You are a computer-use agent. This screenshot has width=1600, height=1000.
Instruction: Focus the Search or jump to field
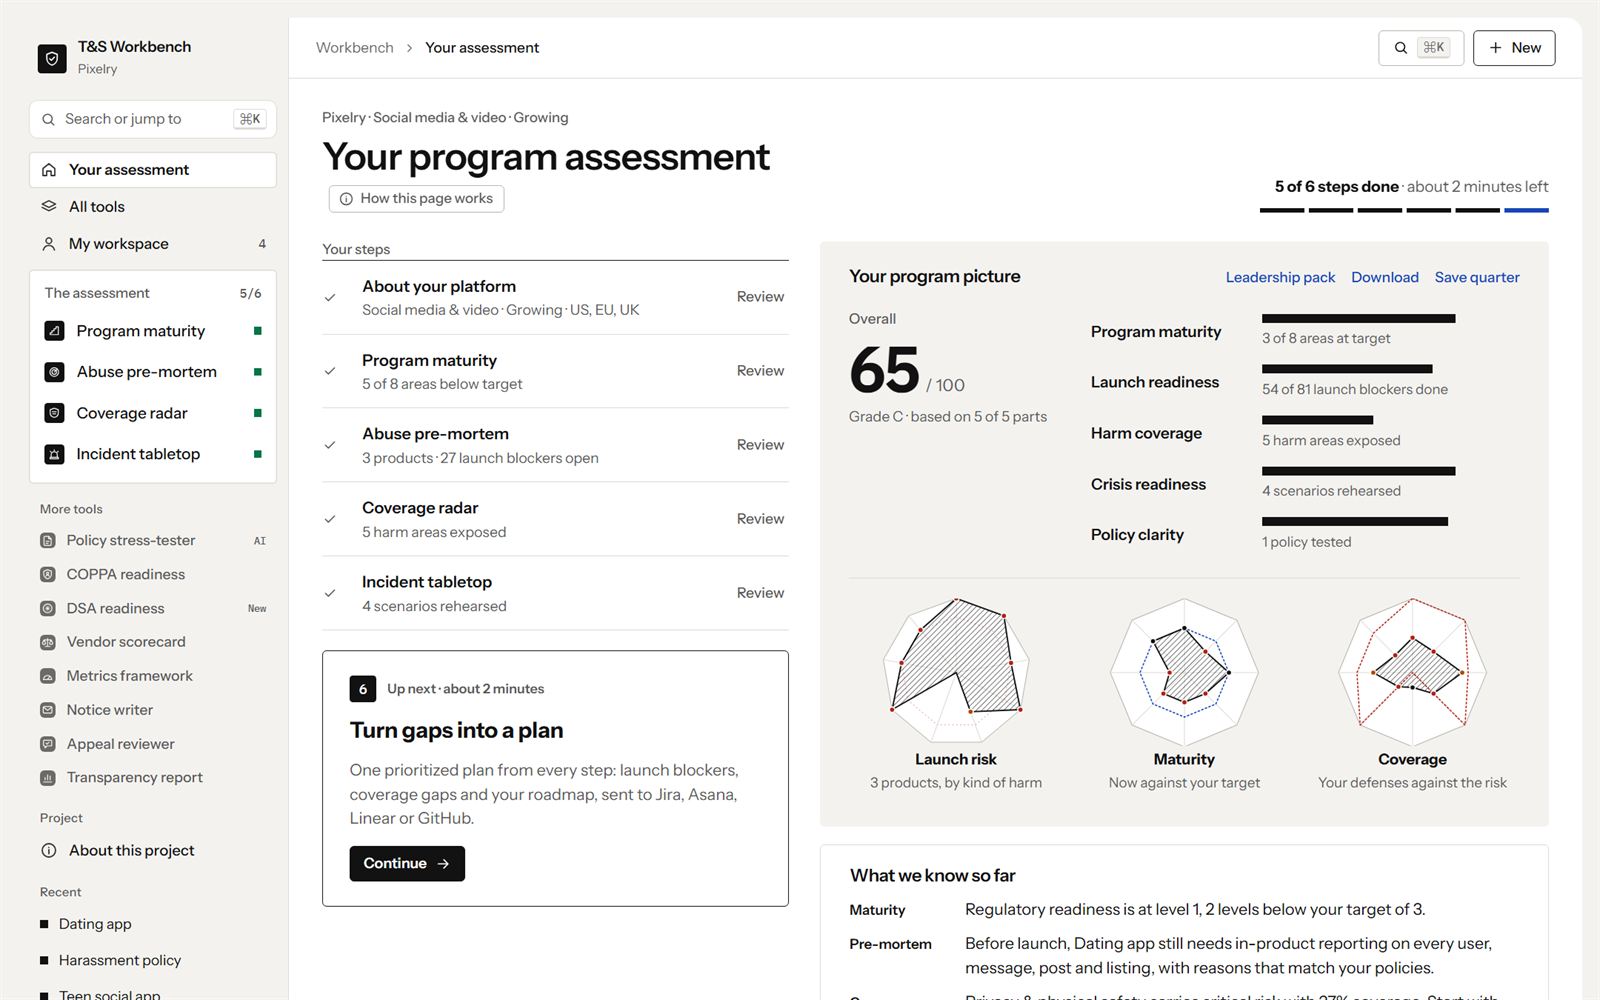click(153, 119)
